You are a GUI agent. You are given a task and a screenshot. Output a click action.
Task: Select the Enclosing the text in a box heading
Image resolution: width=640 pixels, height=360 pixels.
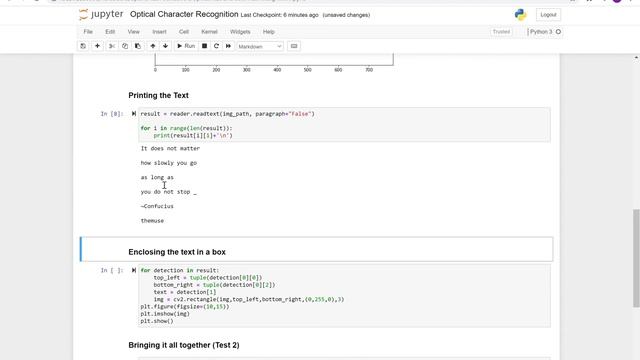177,252
